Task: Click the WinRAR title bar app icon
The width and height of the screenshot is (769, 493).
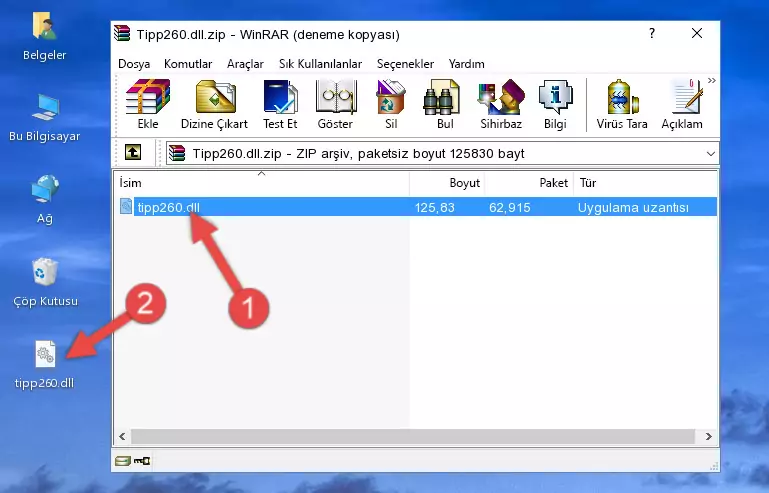Action: coord(123,34)
